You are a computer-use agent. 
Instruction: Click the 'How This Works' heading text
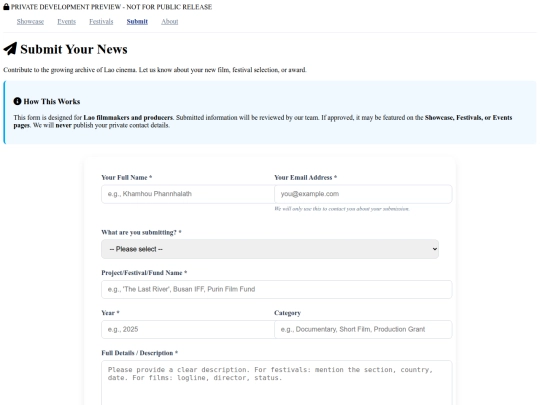point(52,102)
